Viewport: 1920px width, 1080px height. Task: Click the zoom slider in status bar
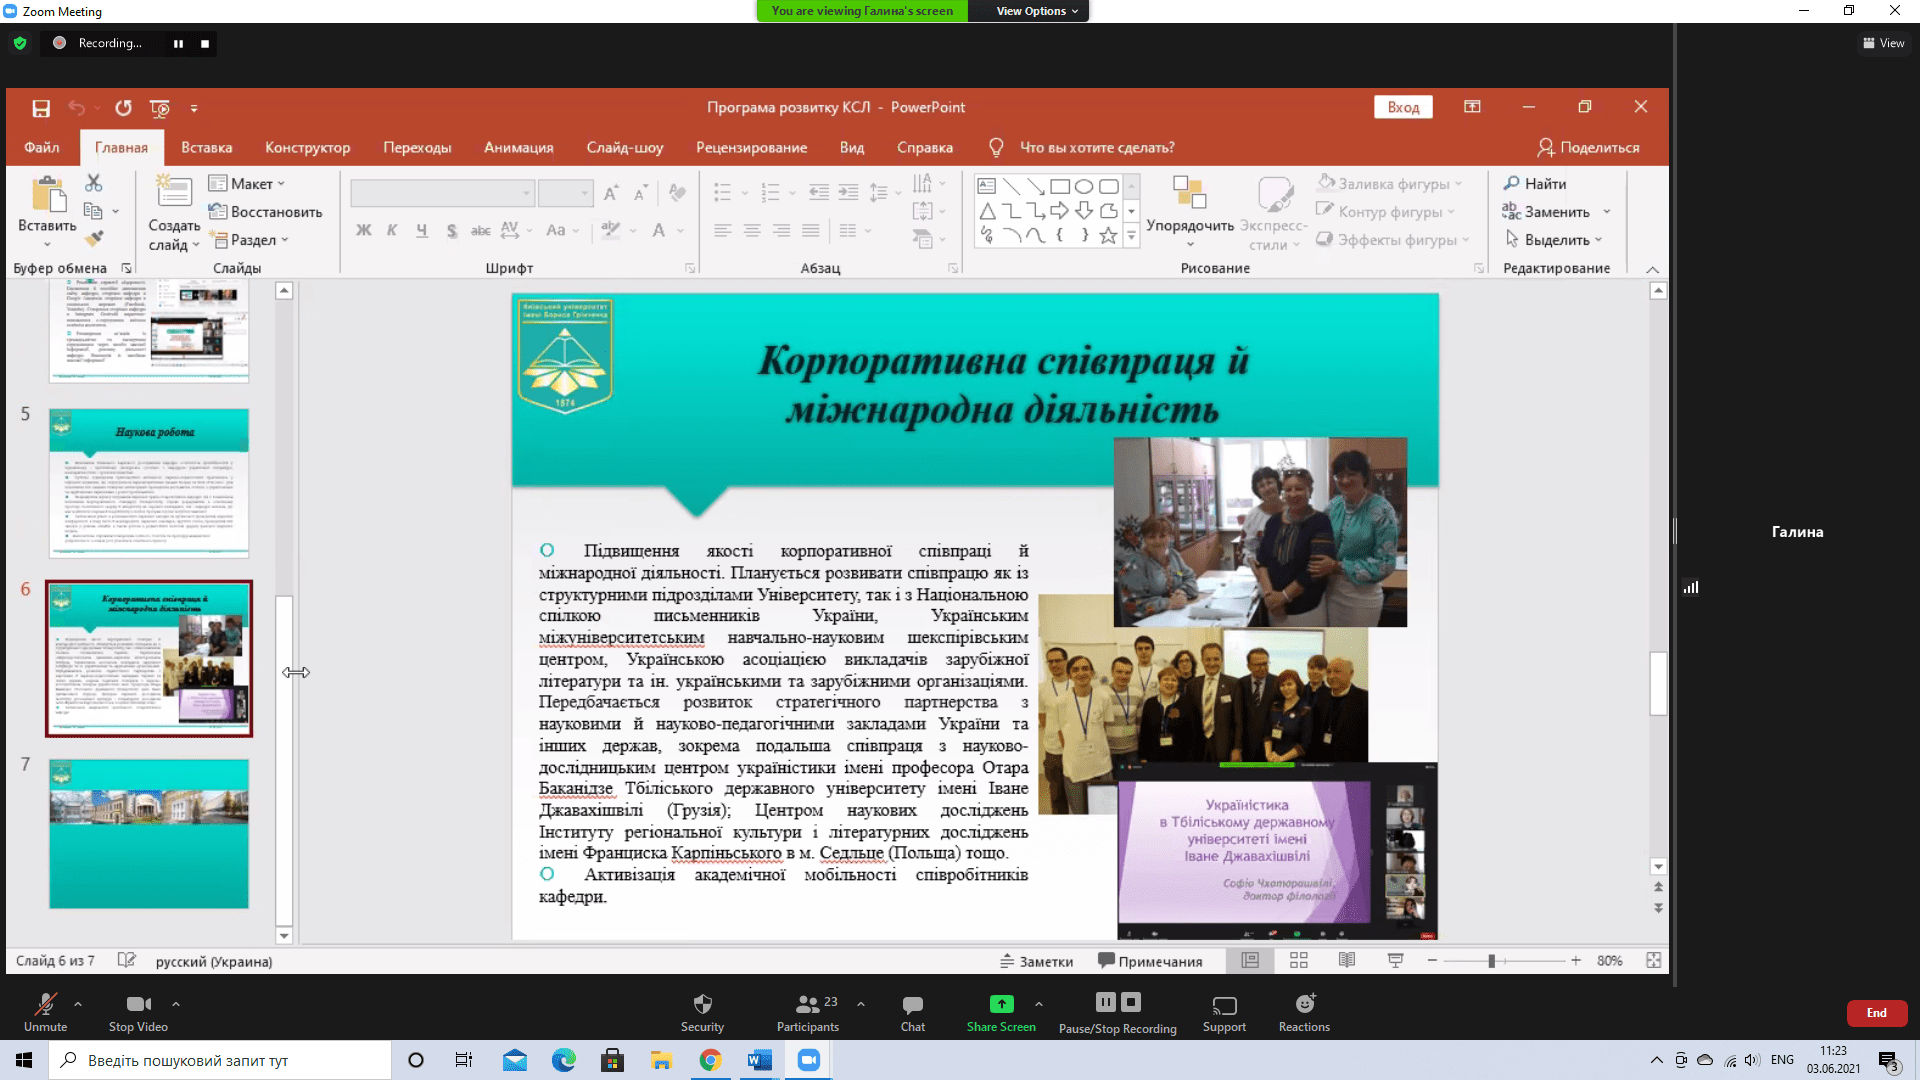pyautogui.click(x=1491, y=960)
